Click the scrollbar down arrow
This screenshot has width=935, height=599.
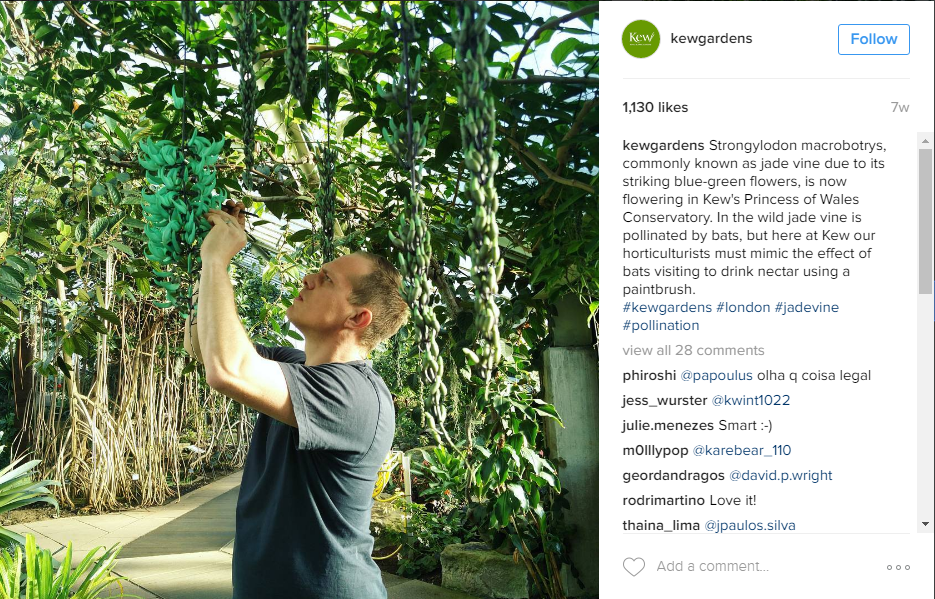pyautogui.click(x=925, y=524)
